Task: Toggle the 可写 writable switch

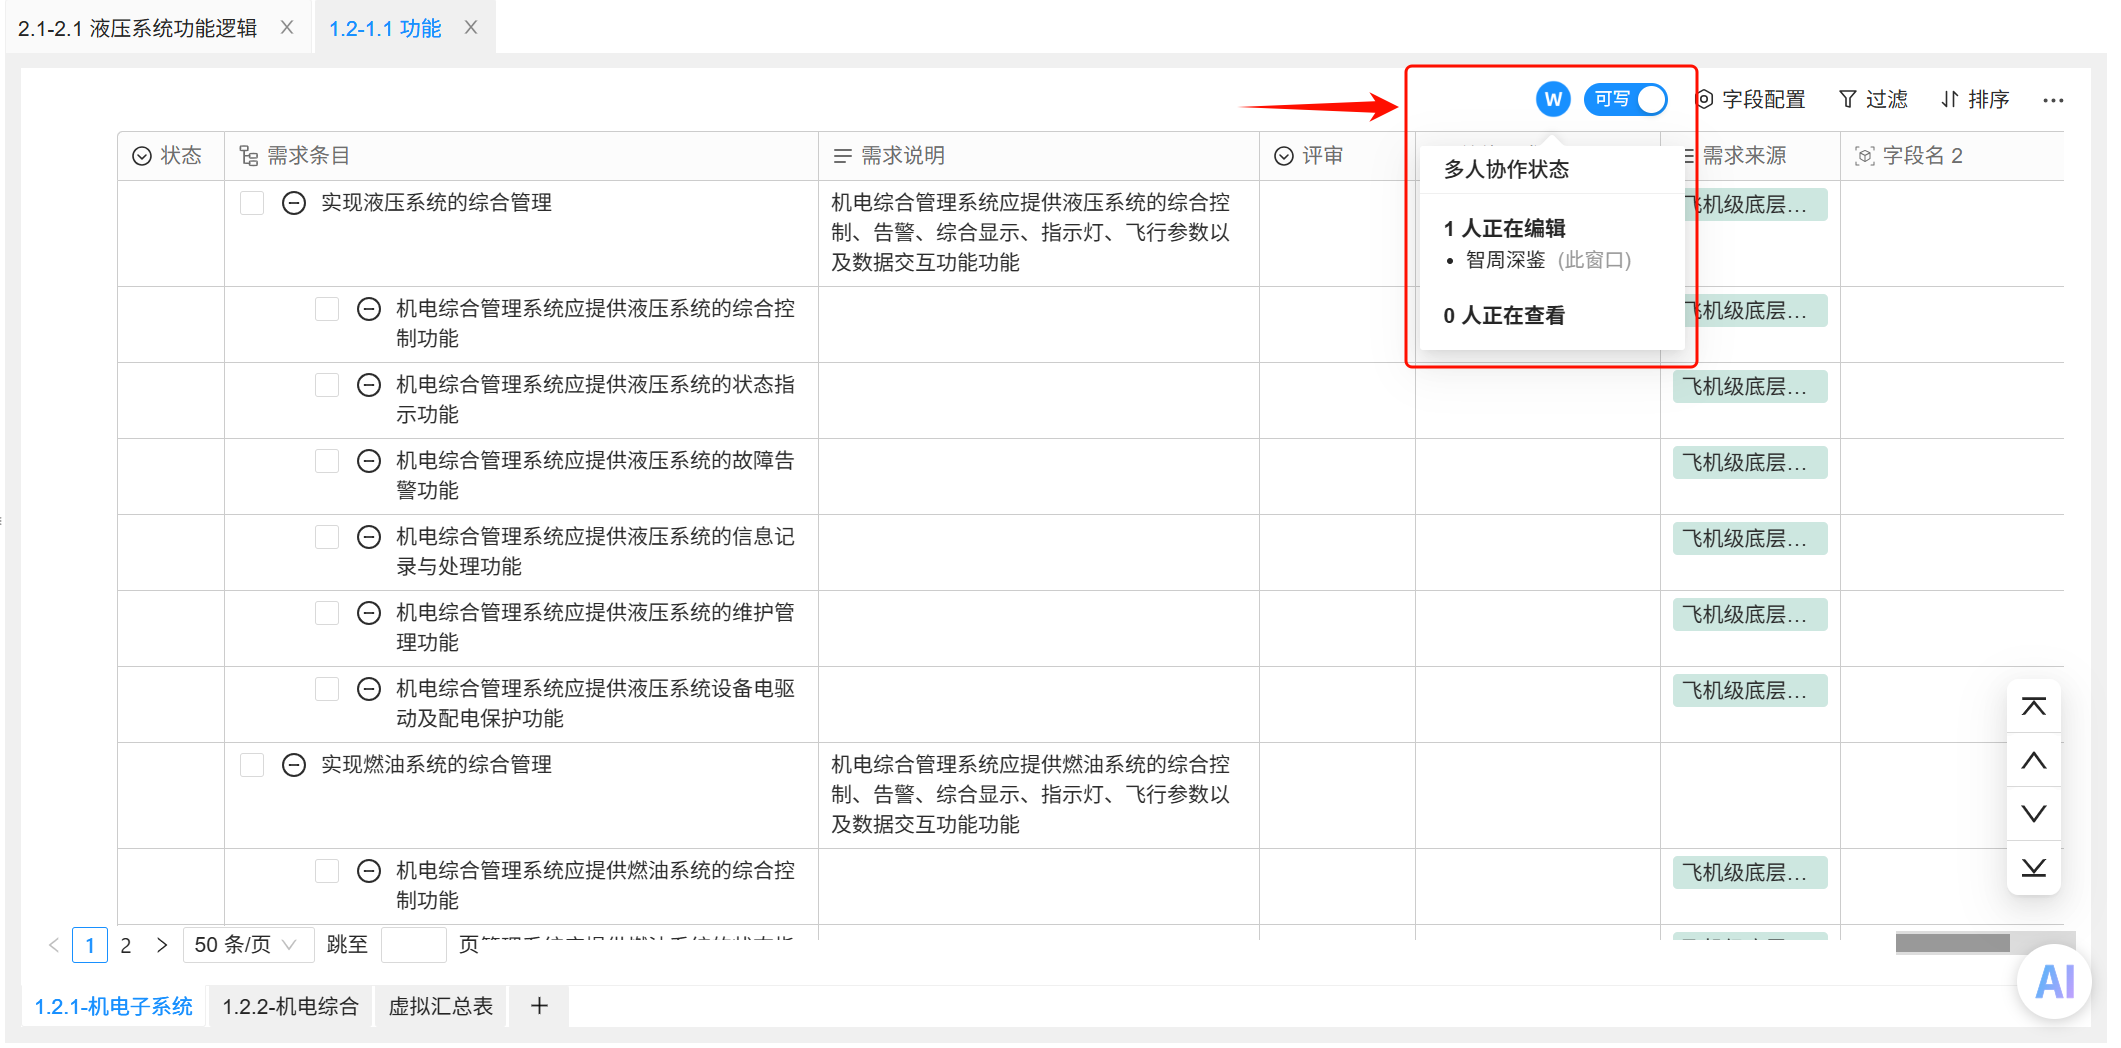Action: tap(1625, 99)
